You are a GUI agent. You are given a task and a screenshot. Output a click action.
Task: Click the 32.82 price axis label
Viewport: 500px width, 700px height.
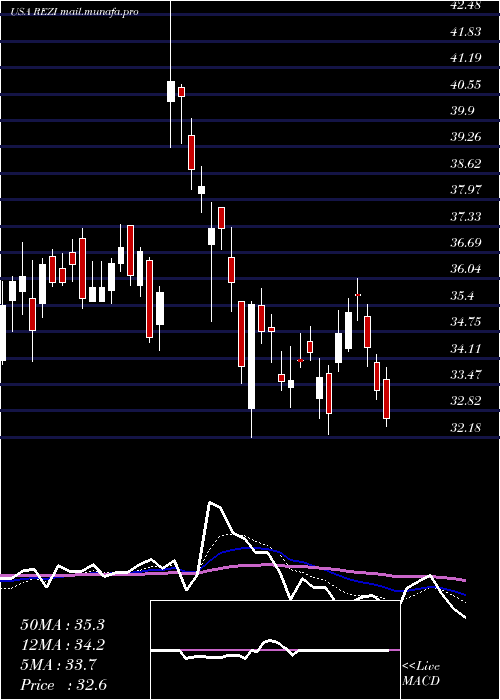pos(466,400)
